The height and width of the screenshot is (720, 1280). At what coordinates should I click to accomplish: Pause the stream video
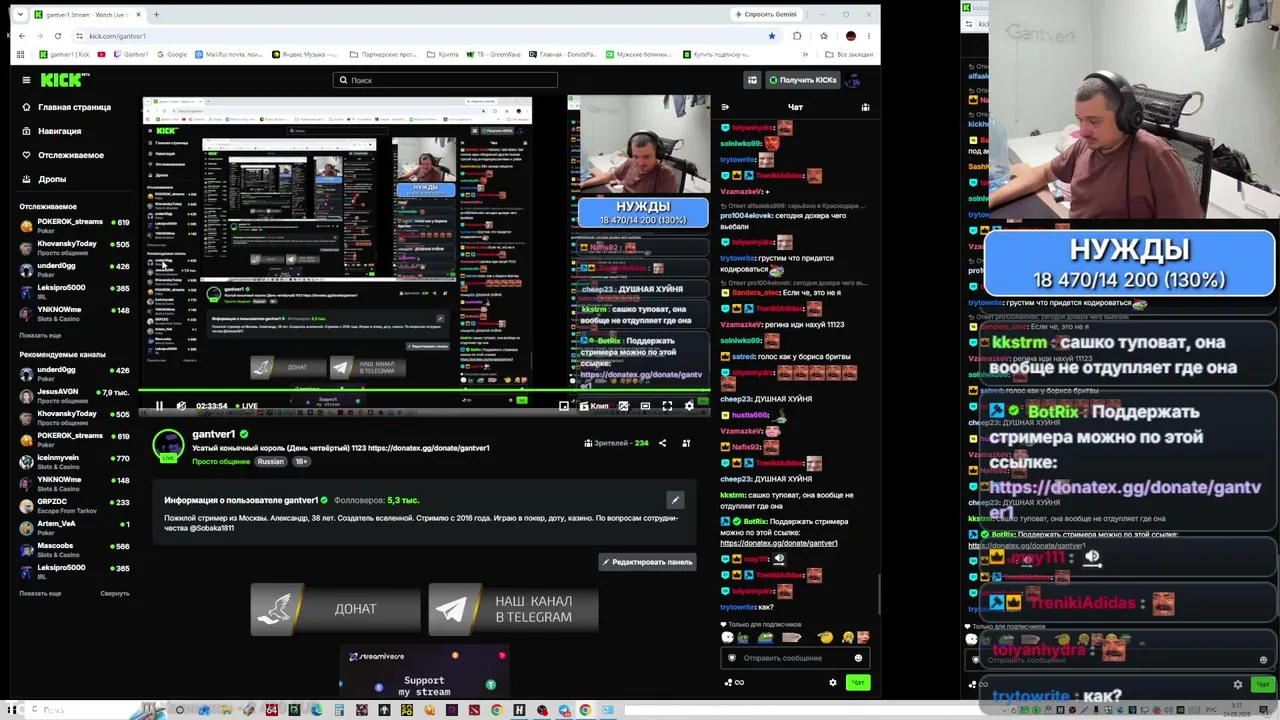point(159,406)
